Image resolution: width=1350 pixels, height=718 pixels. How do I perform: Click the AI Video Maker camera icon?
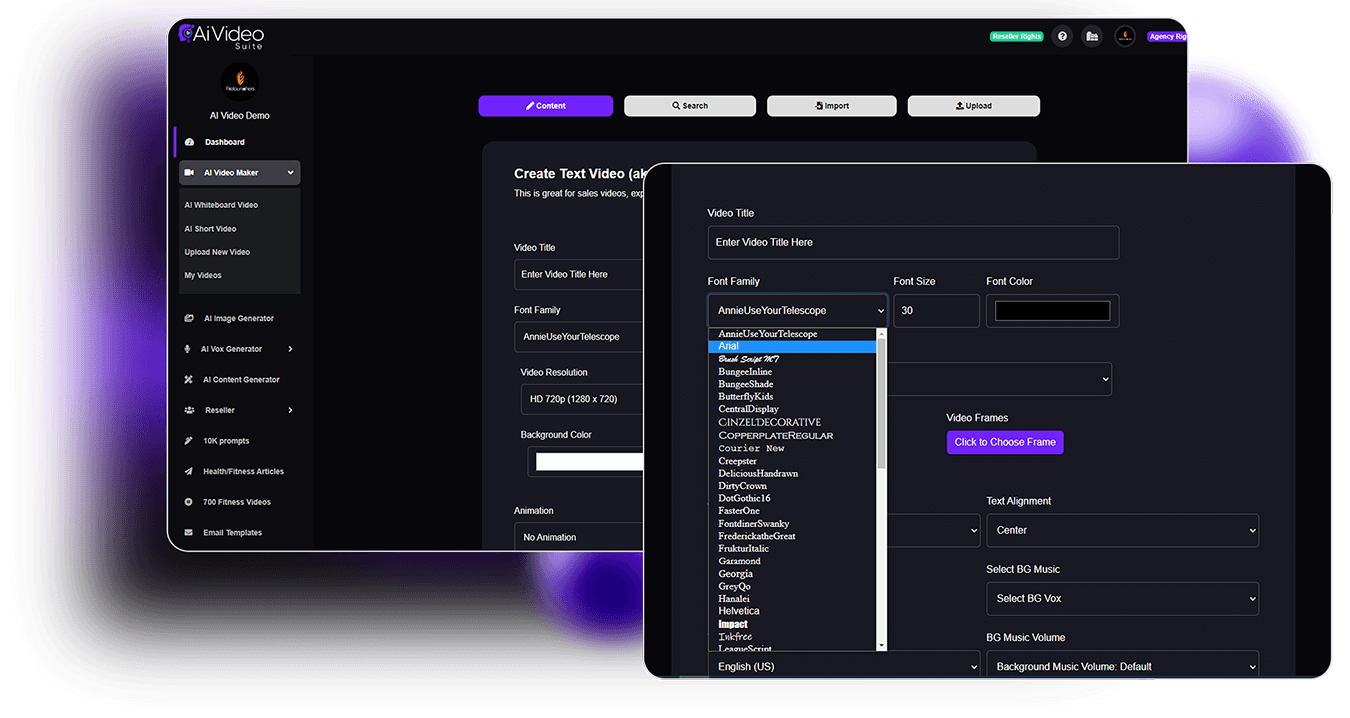pyautogui.click(x=189, y=173)
